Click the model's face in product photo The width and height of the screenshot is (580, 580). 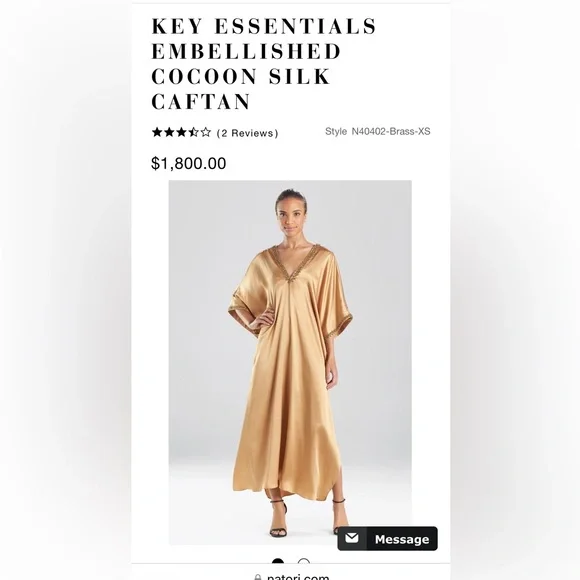click(x=292, y=215)
